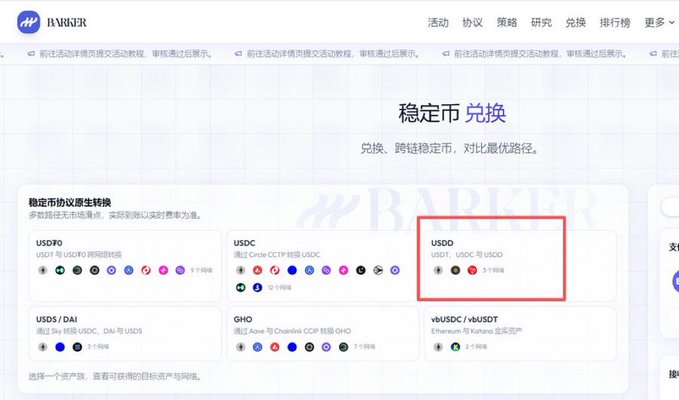Open the 研究 menu item
679x400 pixels.
541,23
